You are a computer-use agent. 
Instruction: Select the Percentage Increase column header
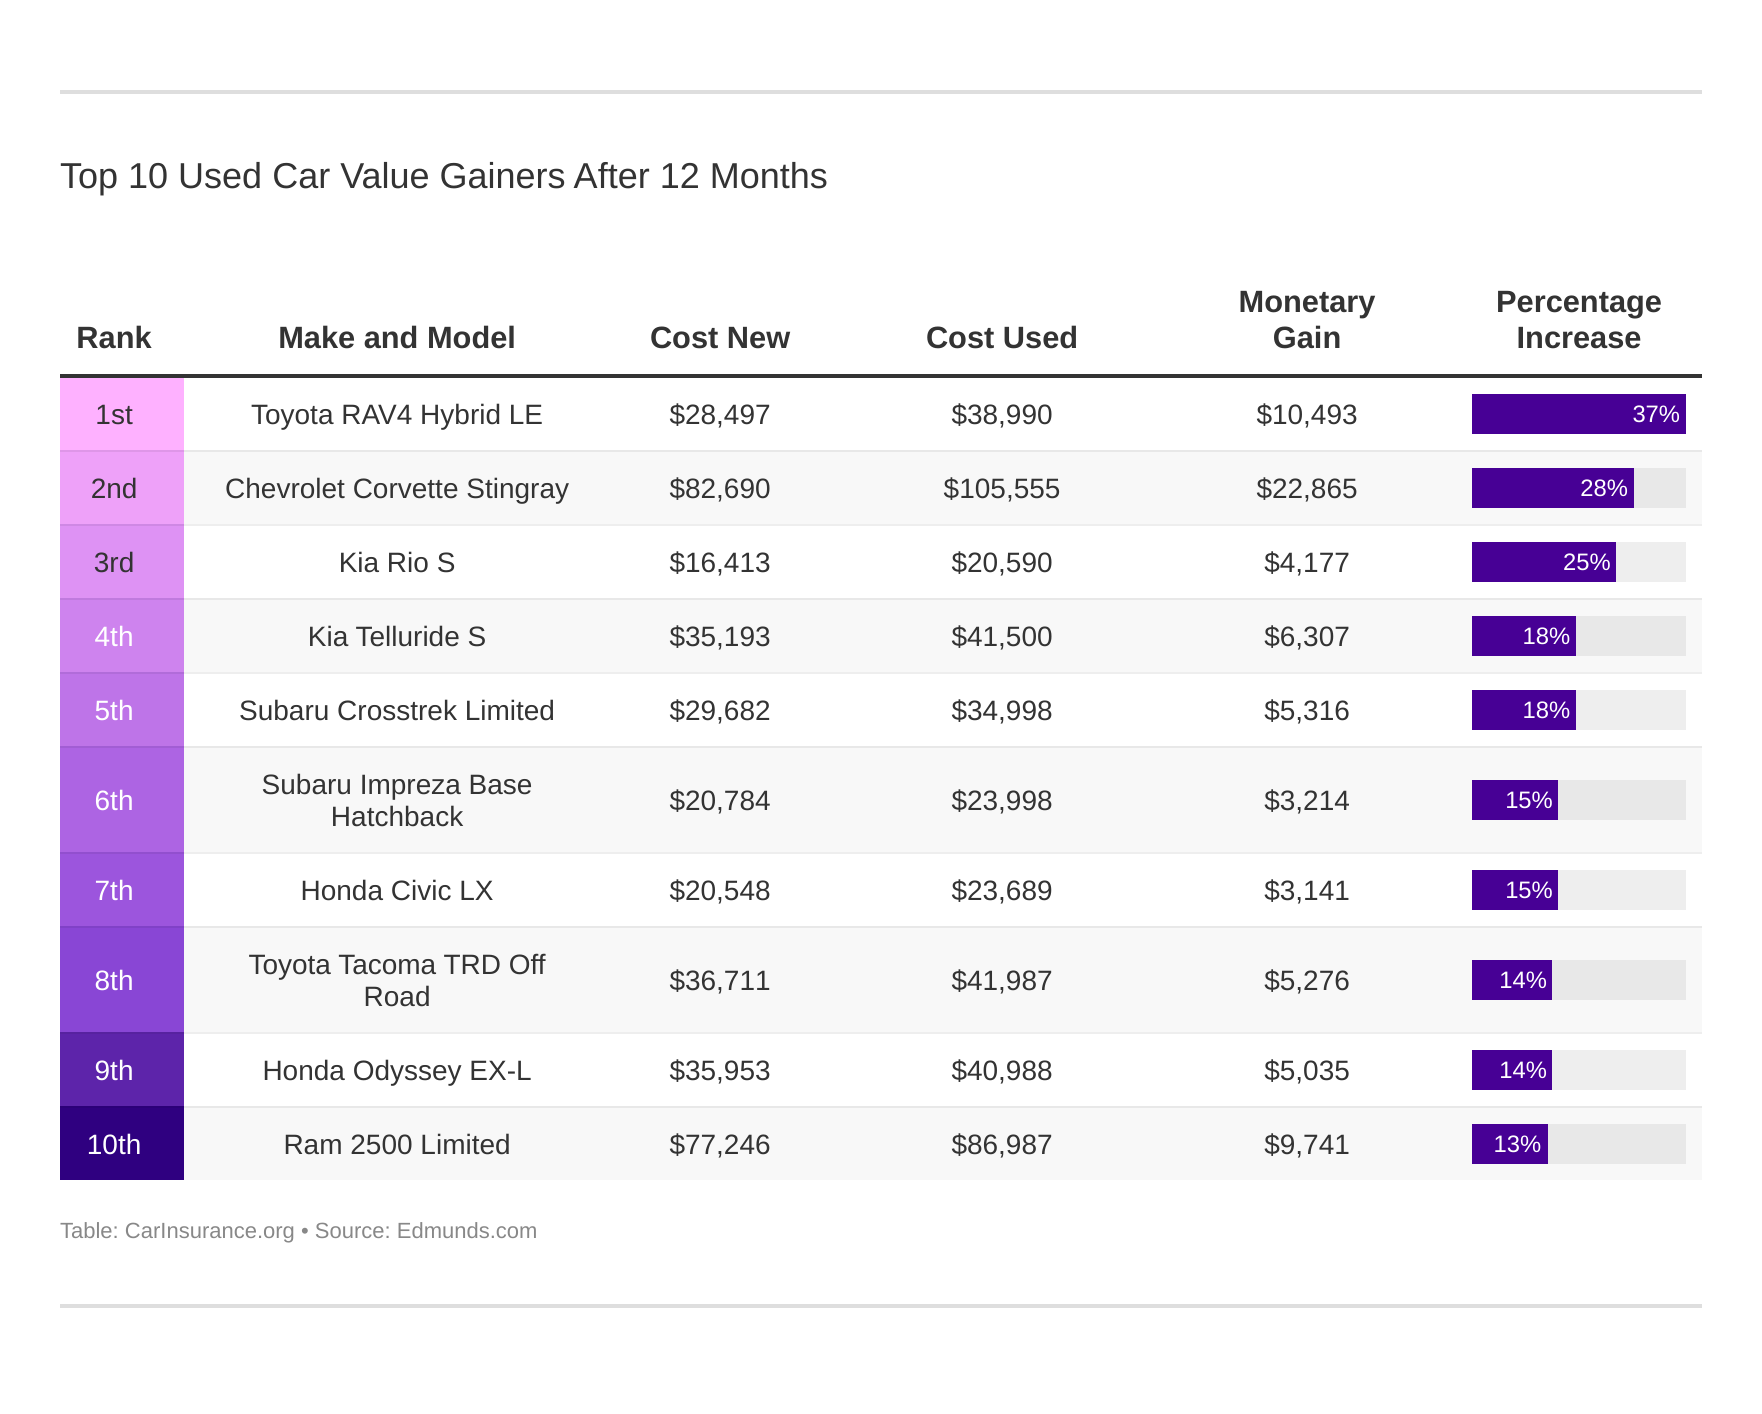[x=1578, y=320]
